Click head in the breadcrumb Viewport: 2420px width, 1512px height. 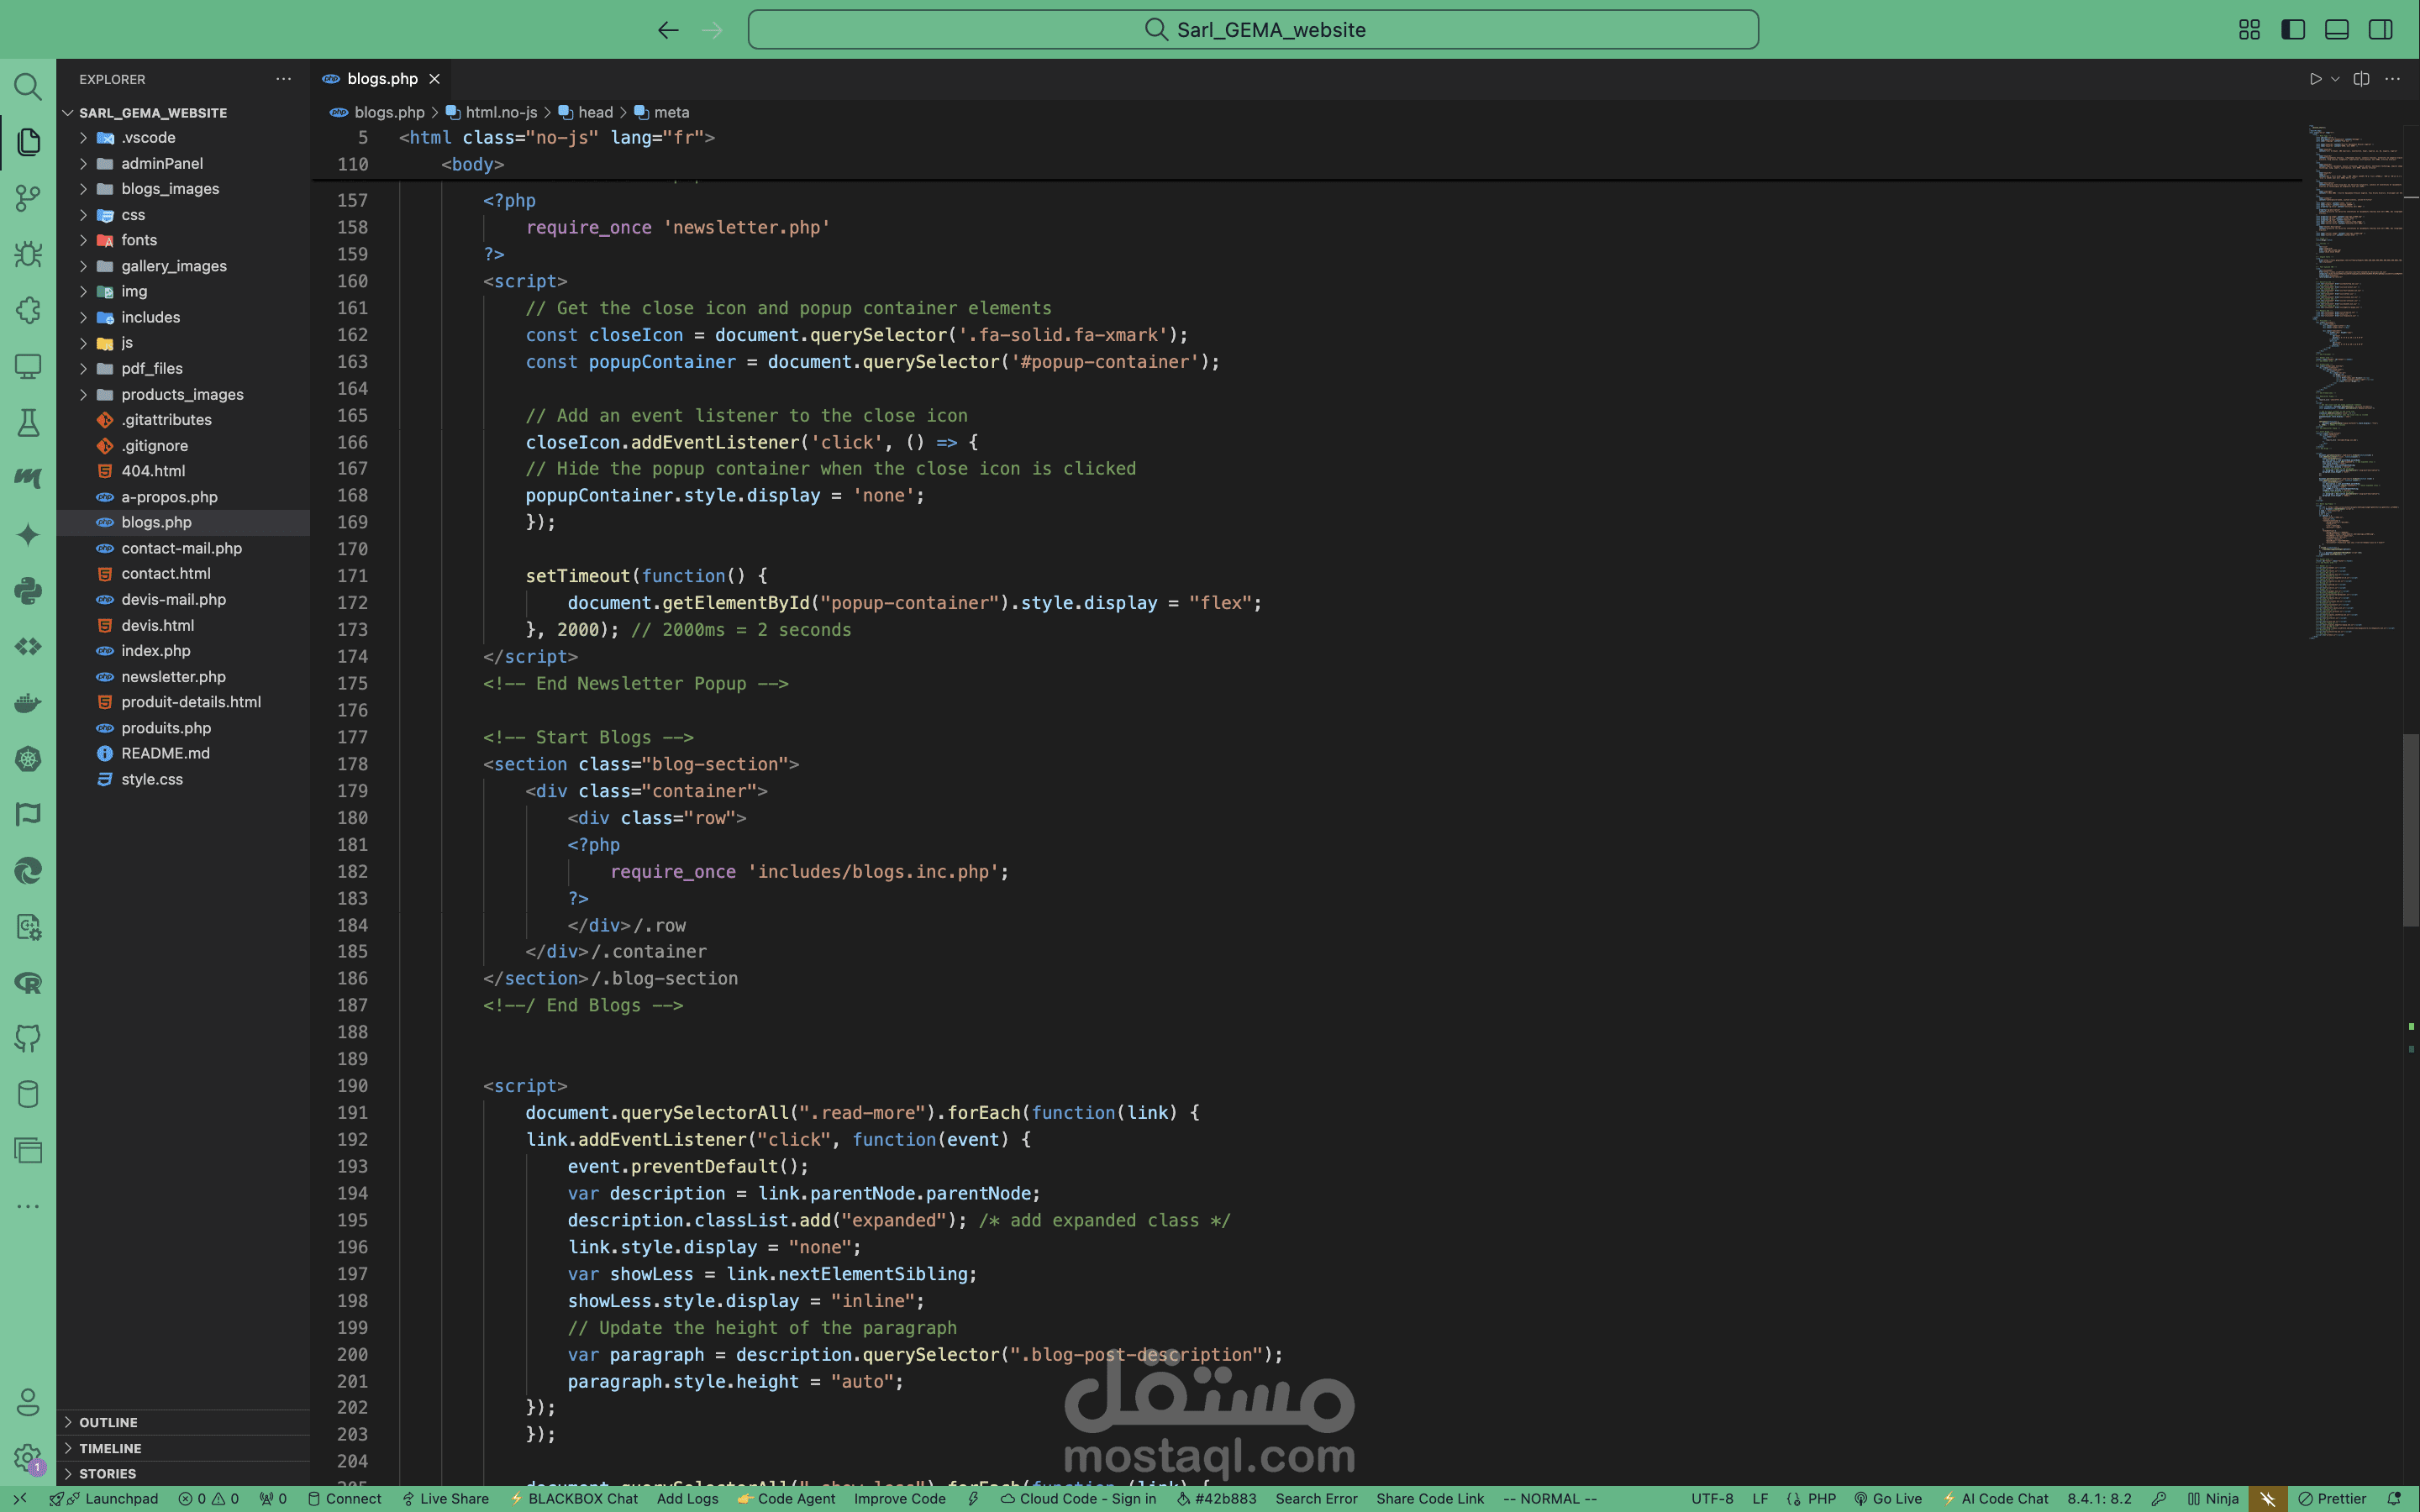click(586, 112)
